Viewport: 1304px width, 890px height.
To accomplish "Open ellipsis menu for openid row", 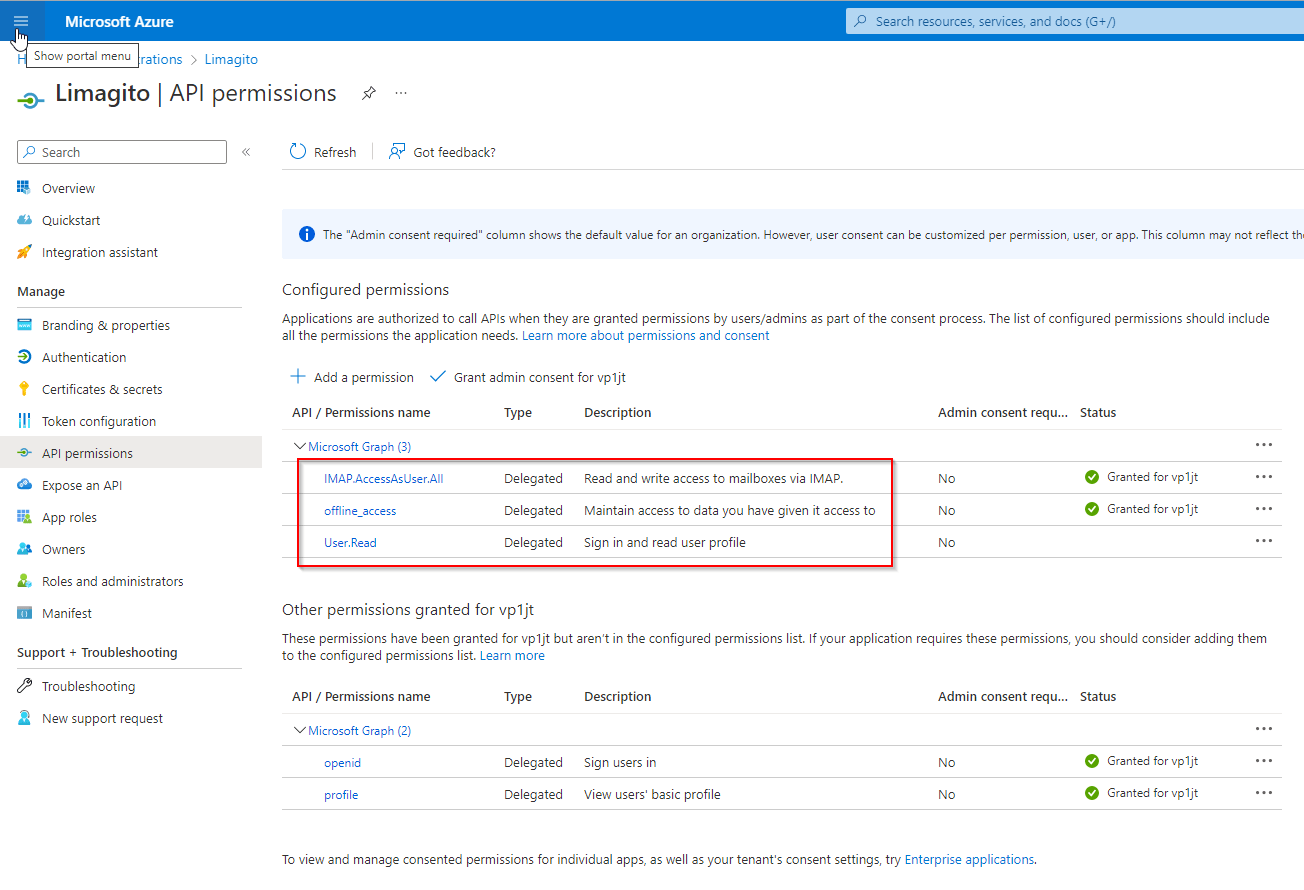I will click(x=1264, y=761).
